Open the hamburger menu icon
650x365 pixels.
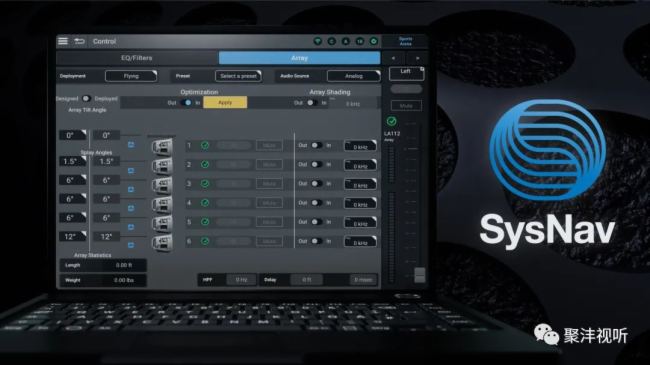click(63, 41)
